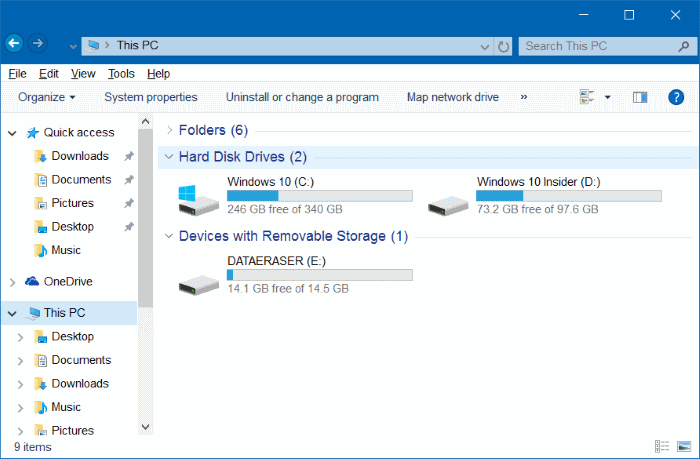This screenshot has width=700, height=459.
Task: Collapse the Hard Disk Drives group
Action: coord(169,157)
